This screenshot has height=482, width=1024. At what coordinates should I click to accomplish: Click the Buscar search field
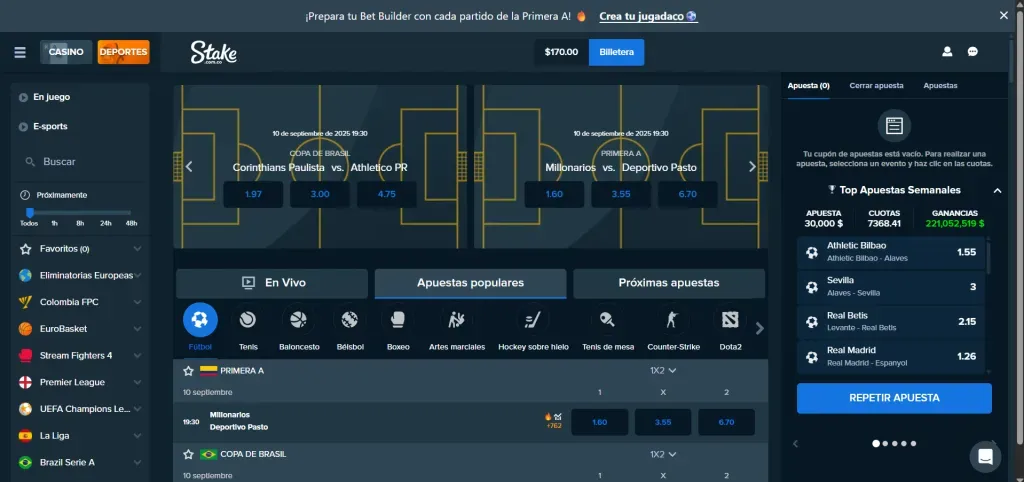(80, 161)
